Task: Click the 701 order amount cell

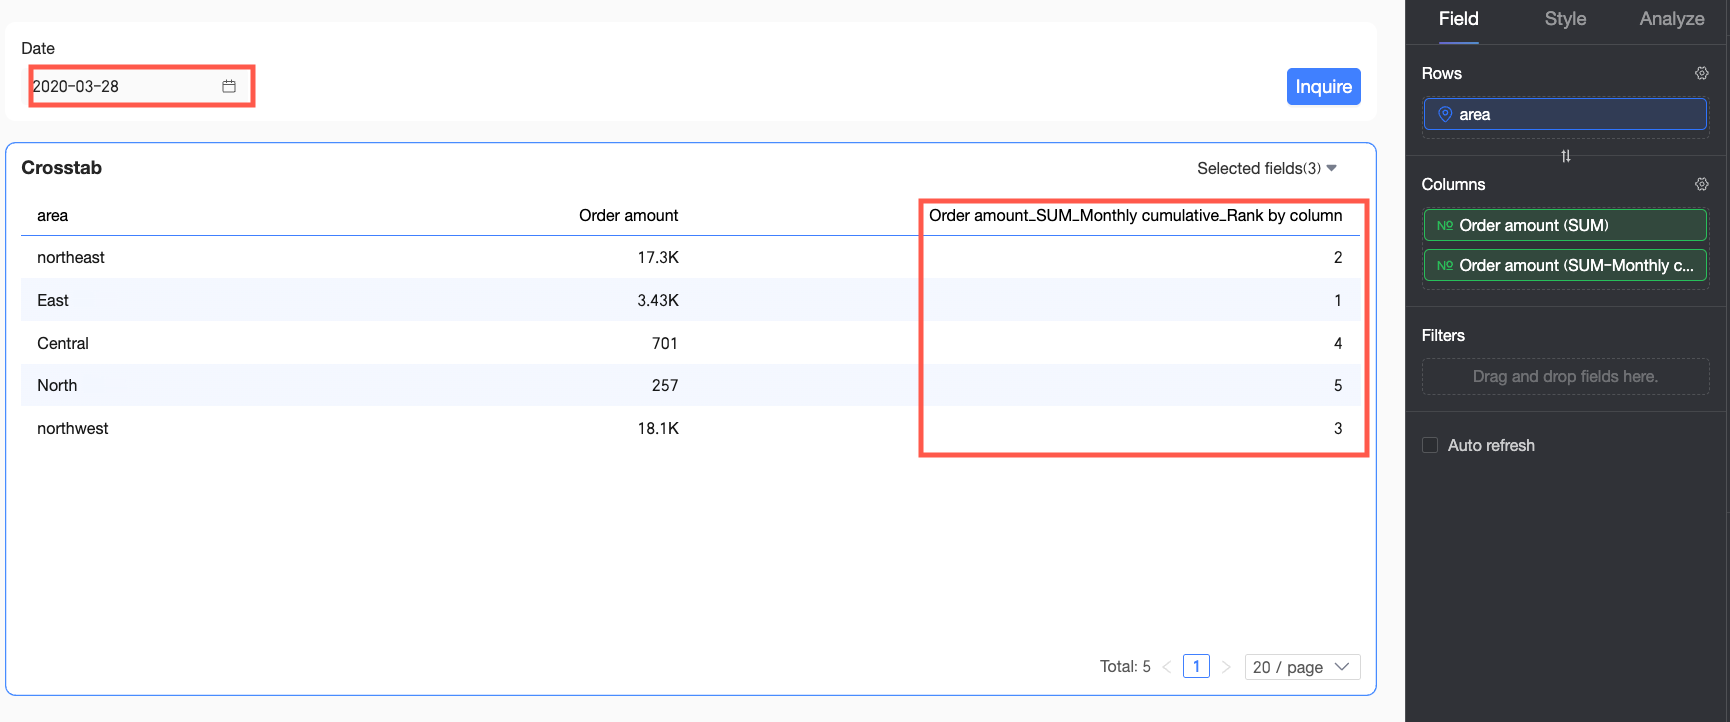Action: point(665,343)
